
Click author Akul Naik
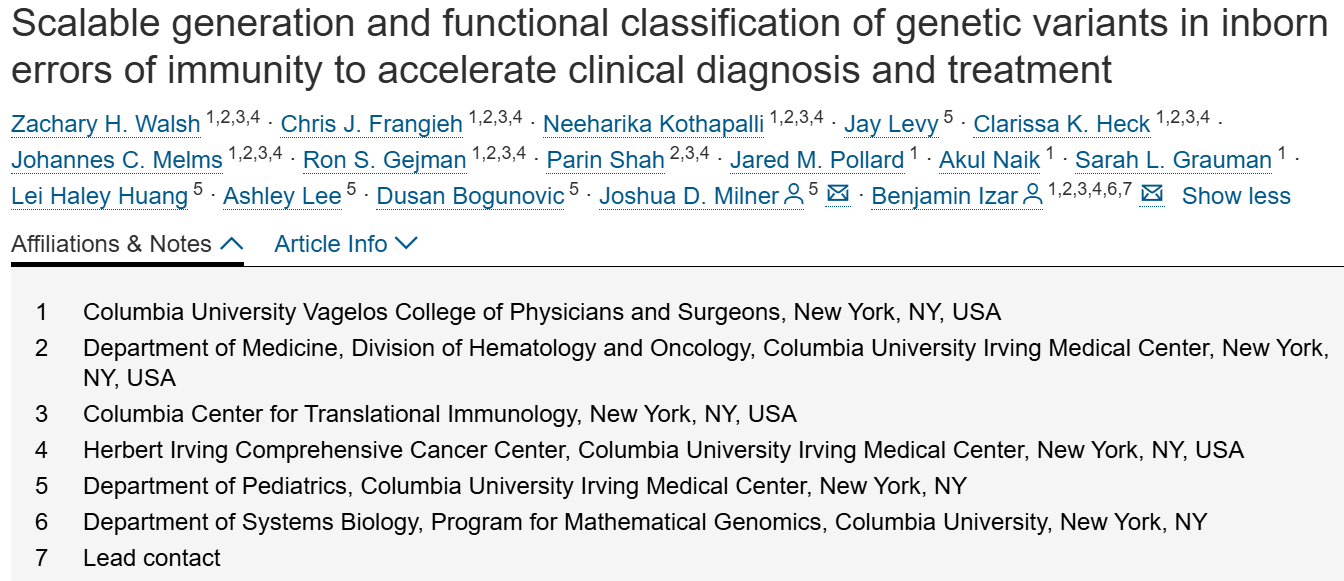point(989,160)
